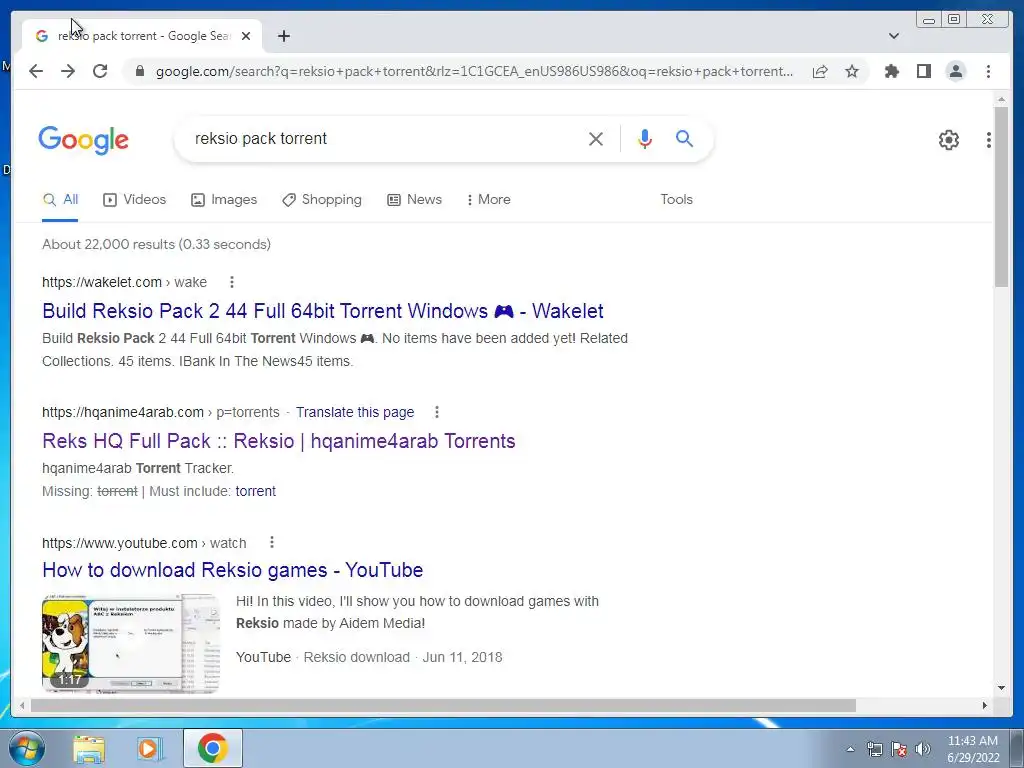Screen dimensions: 1024x768
Task: Close the reksio pack torrent tab
Action: coord(246,36)
